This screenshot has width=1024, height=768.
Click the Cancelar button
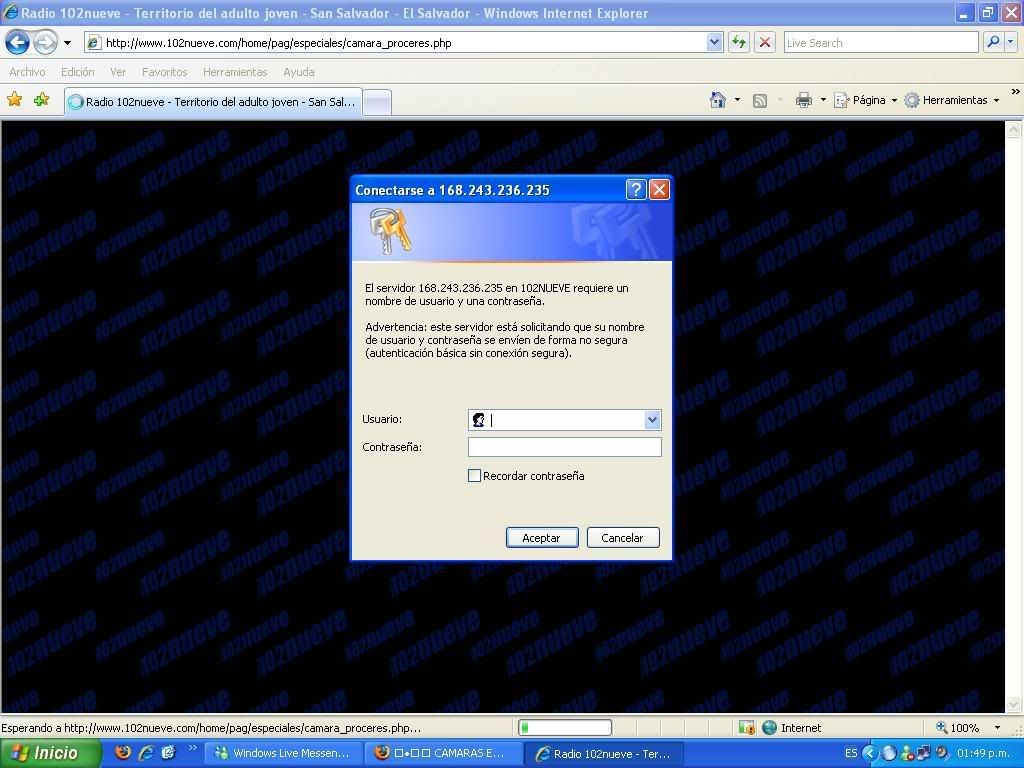(x=623, y=537)
